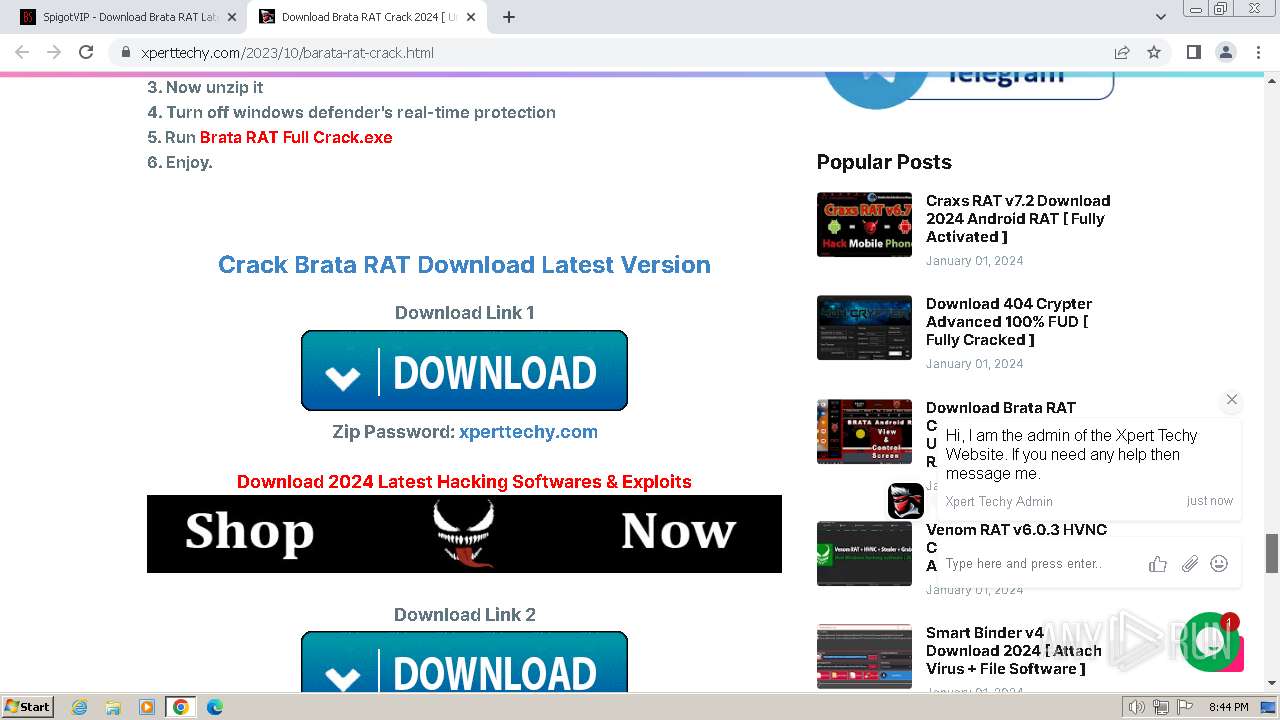The width and height of the screenshot is (1280, 720).
Task: Close the SpigotVIP tab
Action: [x=231, y=17]
